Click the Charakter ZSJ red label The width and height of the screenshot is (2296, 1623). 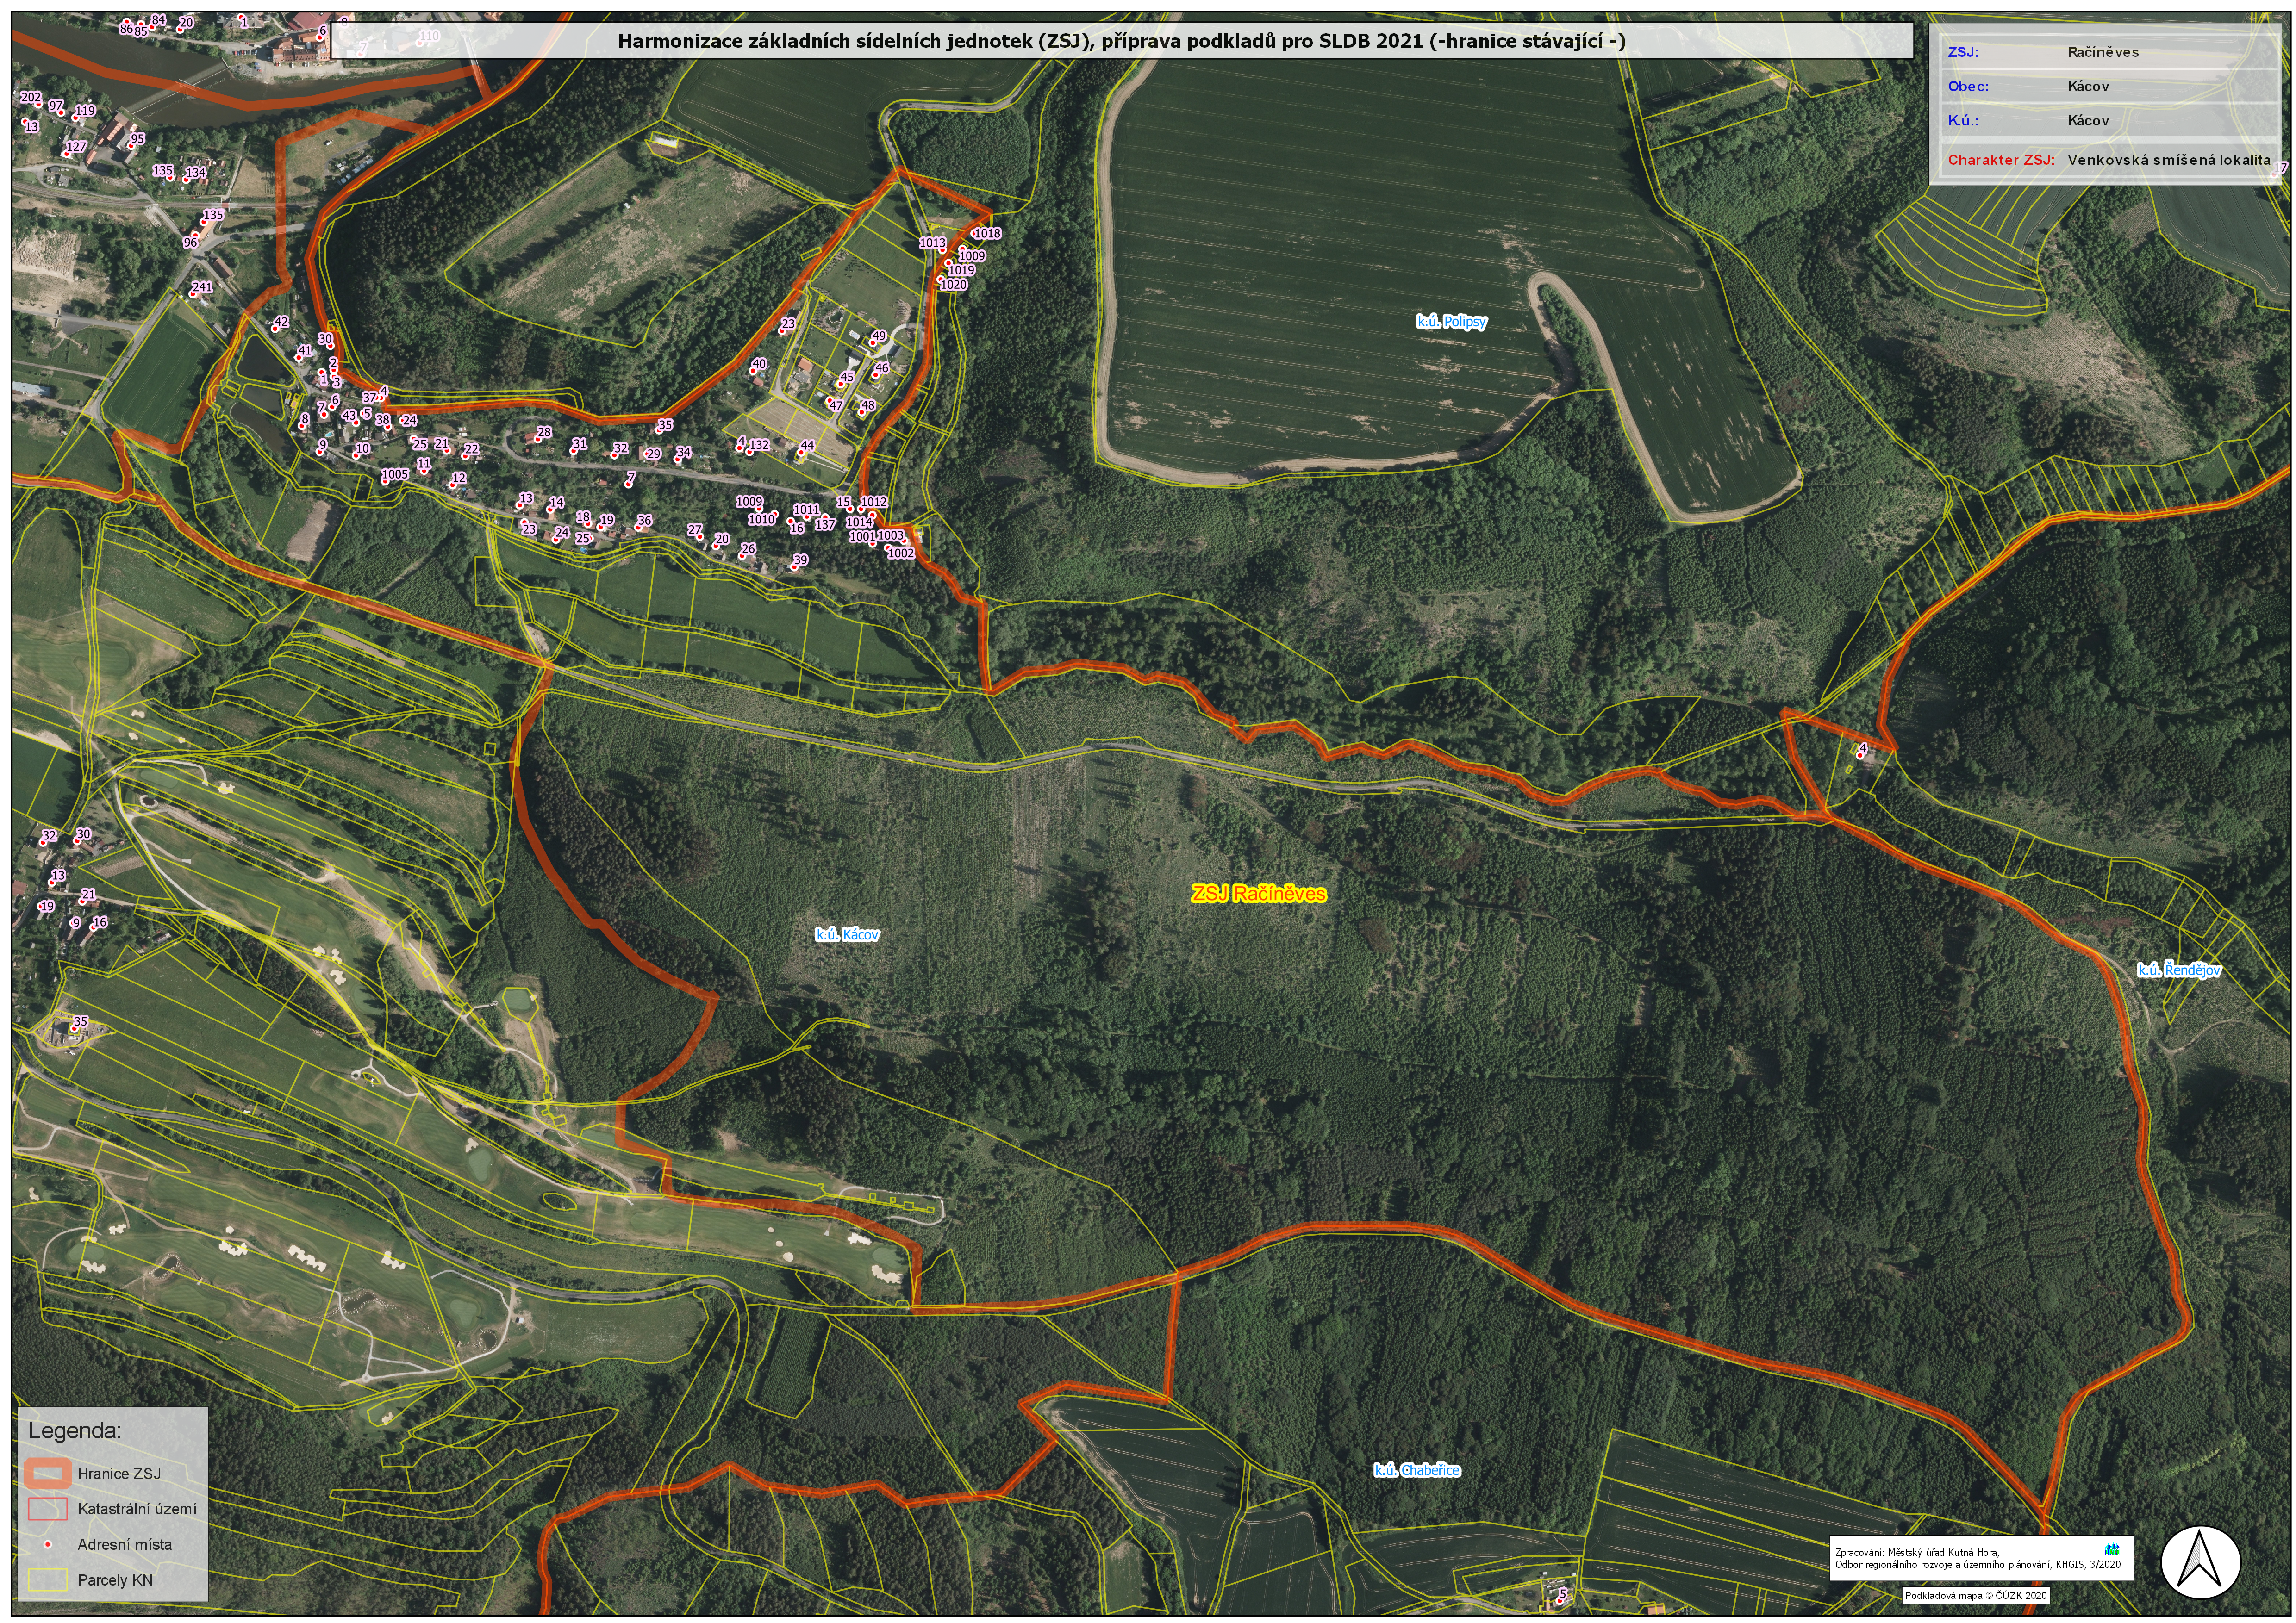(x=2000, y=160)
